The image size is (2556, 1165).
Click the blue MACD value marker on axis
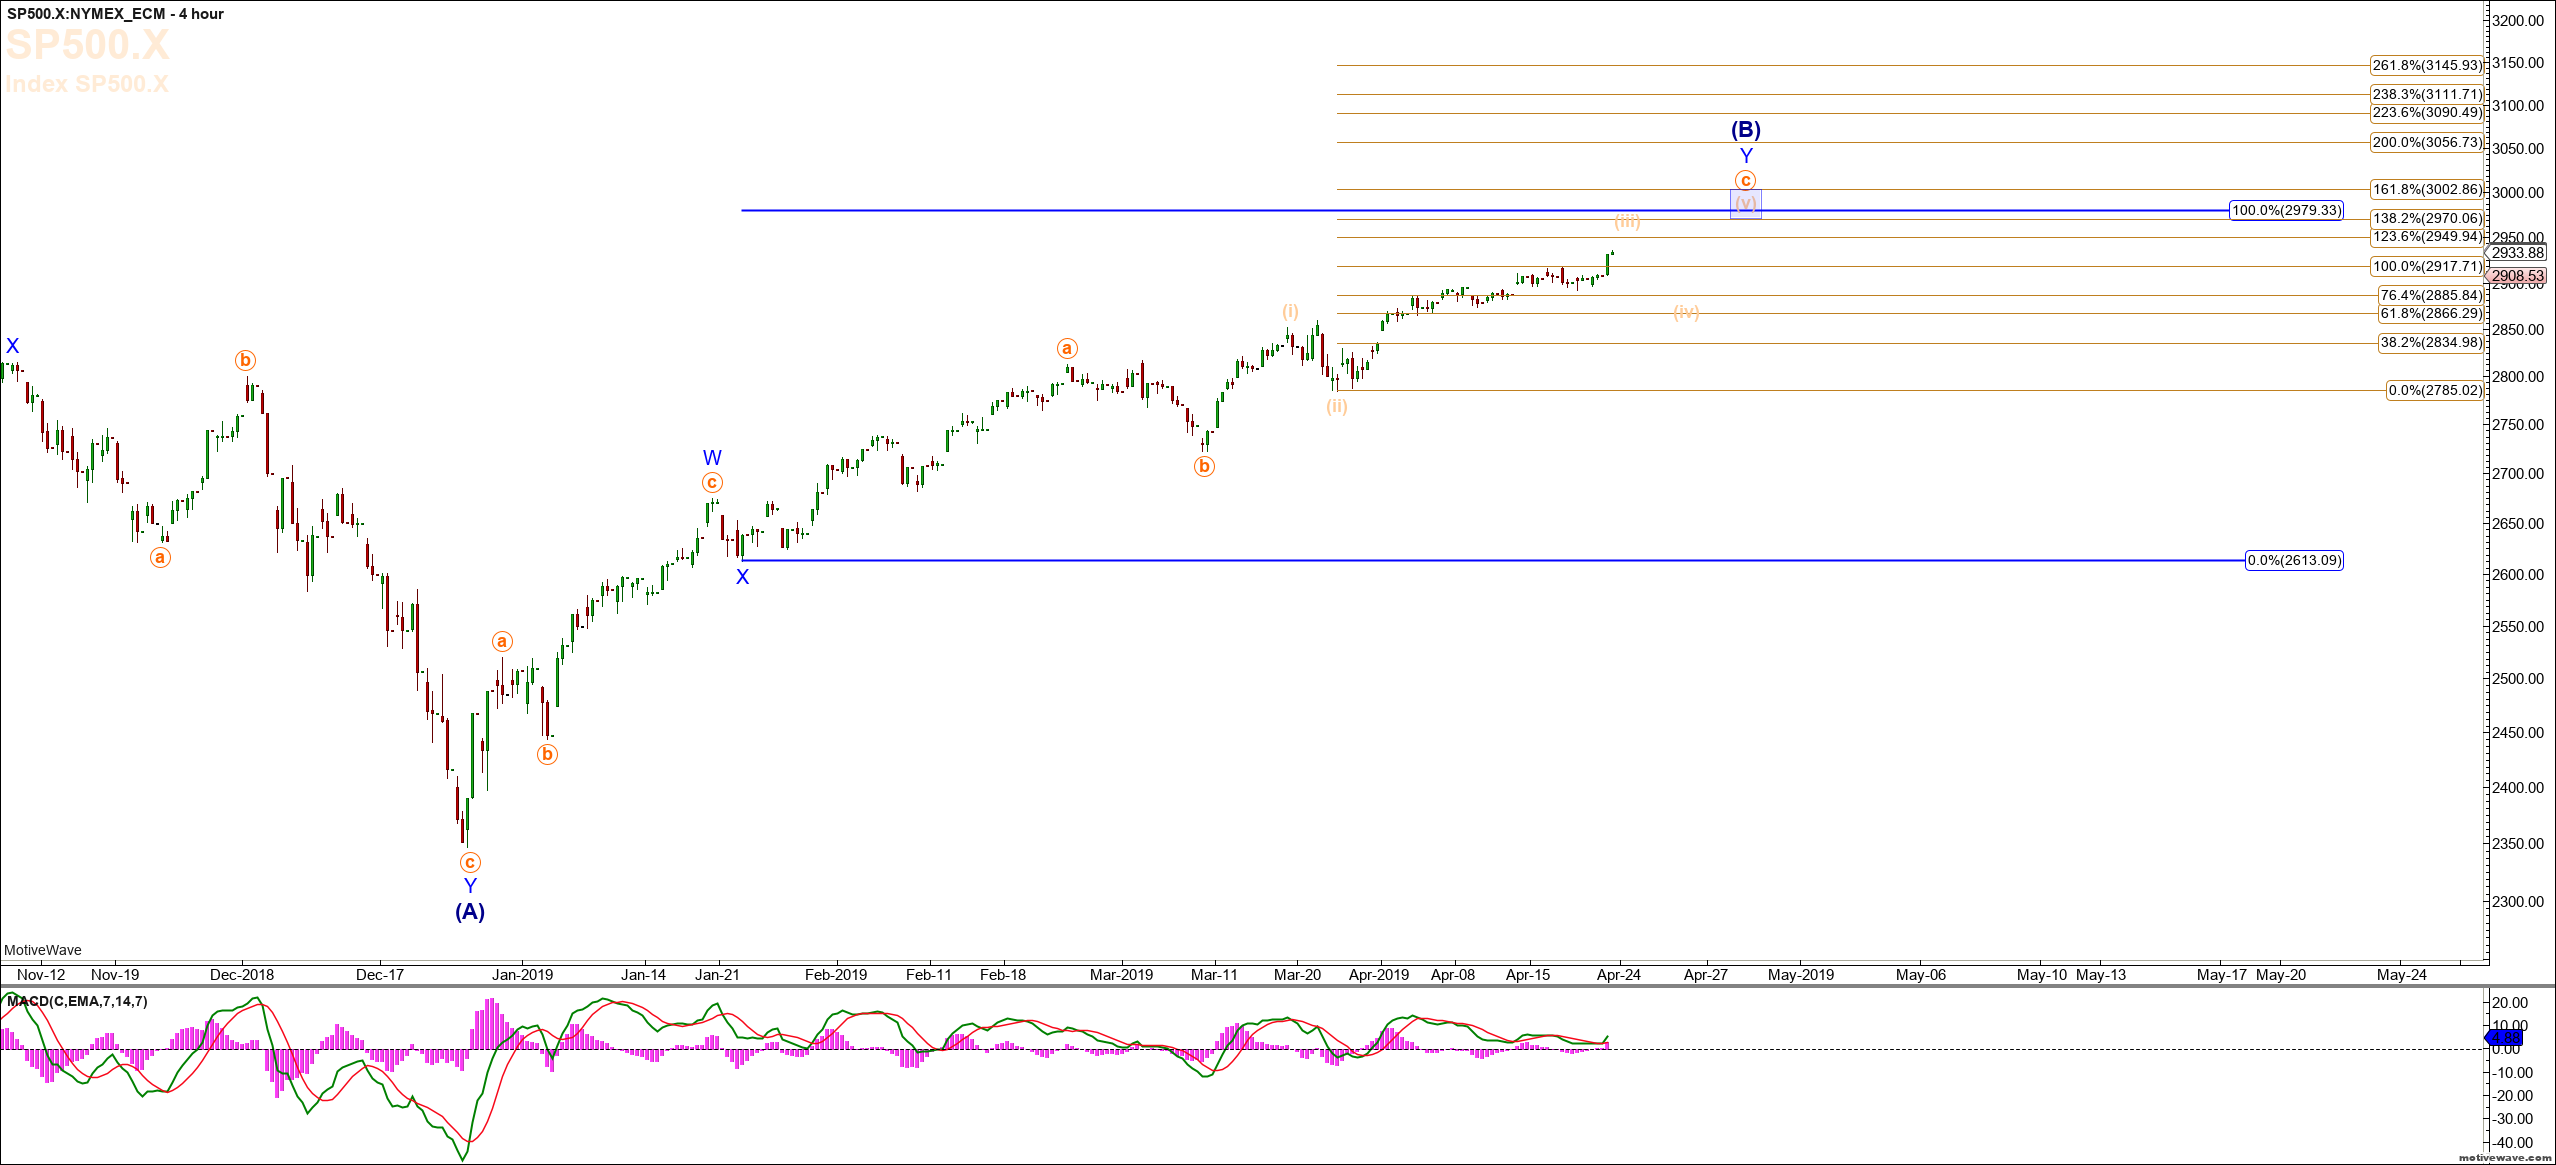pos(2504,1037)
